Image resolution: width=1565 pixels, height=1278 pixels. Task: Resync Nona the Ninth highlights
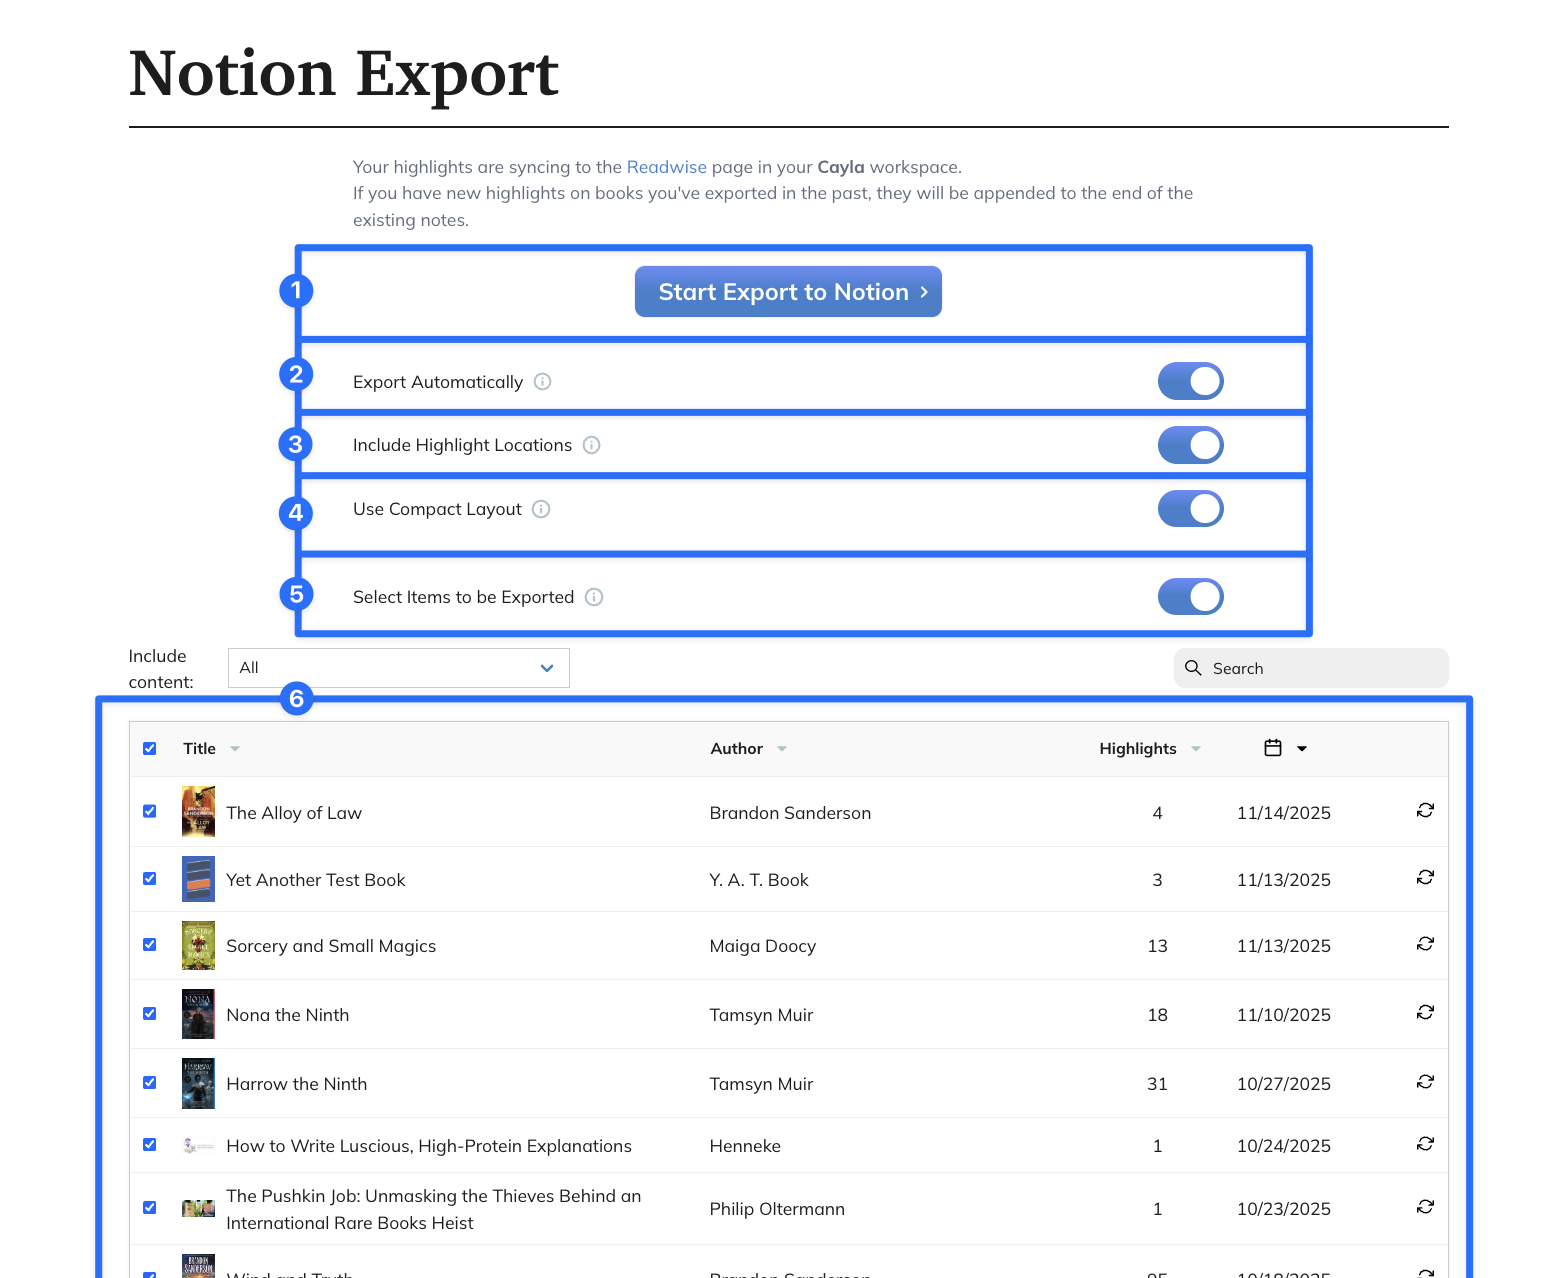1425,1012
